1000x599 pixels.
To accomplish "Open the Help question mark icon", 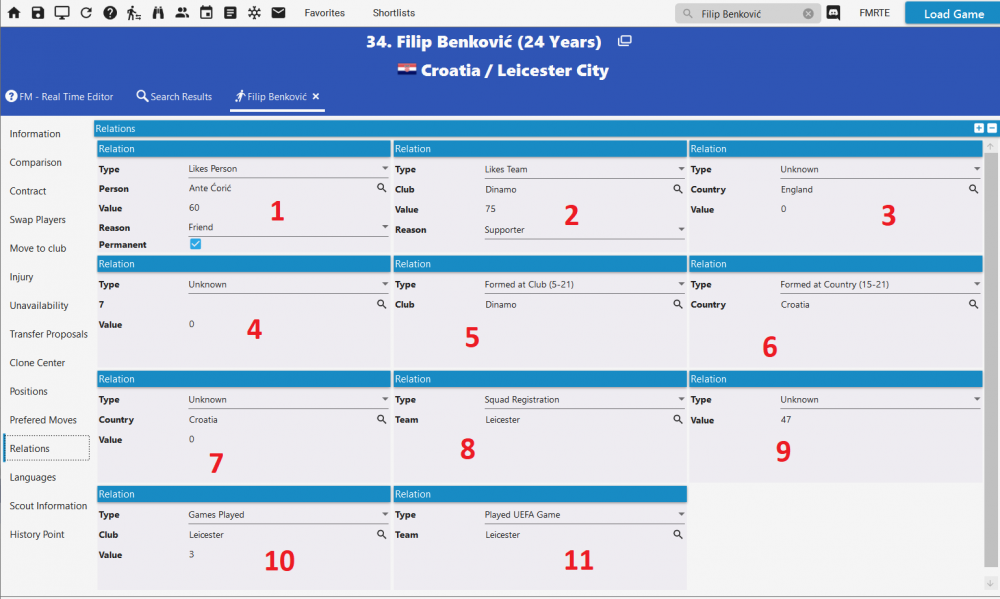I will click(110, 13).
